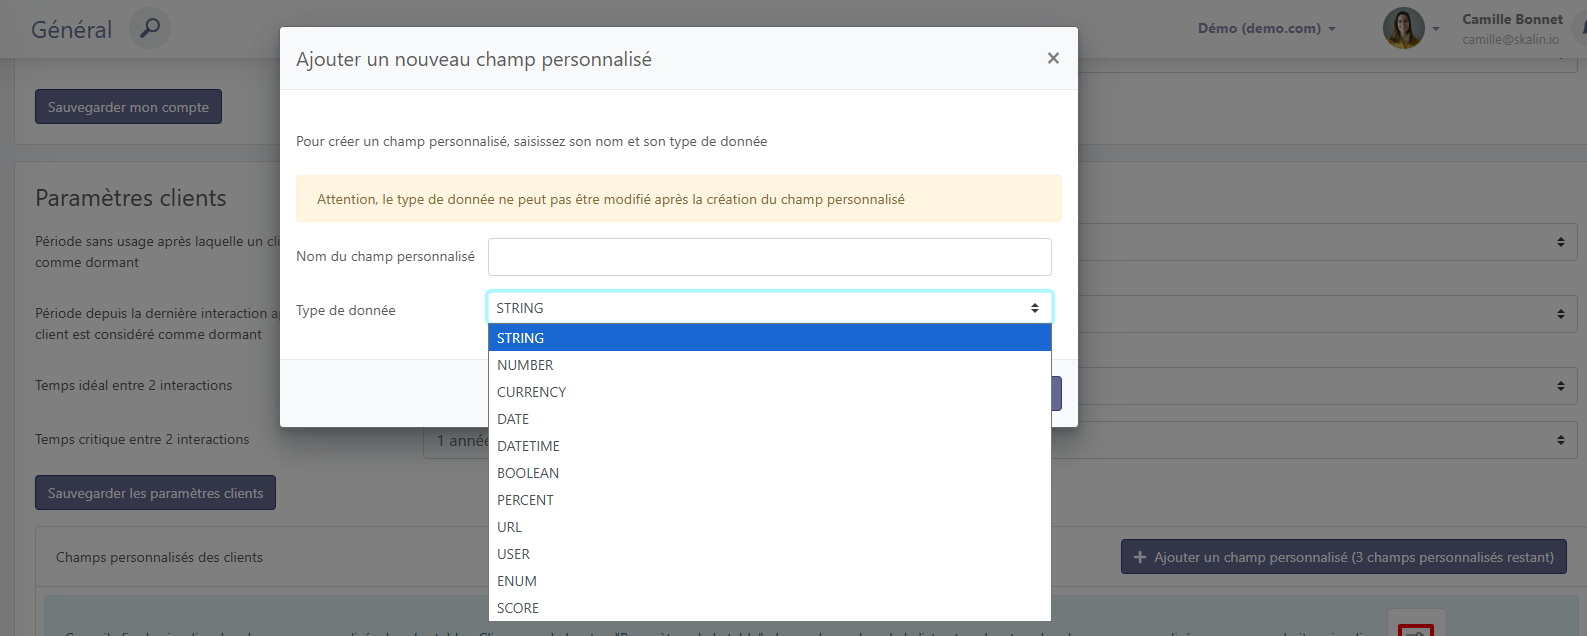Click the Général page title
Image resolution: width=1587 pixels, height=636 pixels.
pyautogui.click(x=72, y=30)
